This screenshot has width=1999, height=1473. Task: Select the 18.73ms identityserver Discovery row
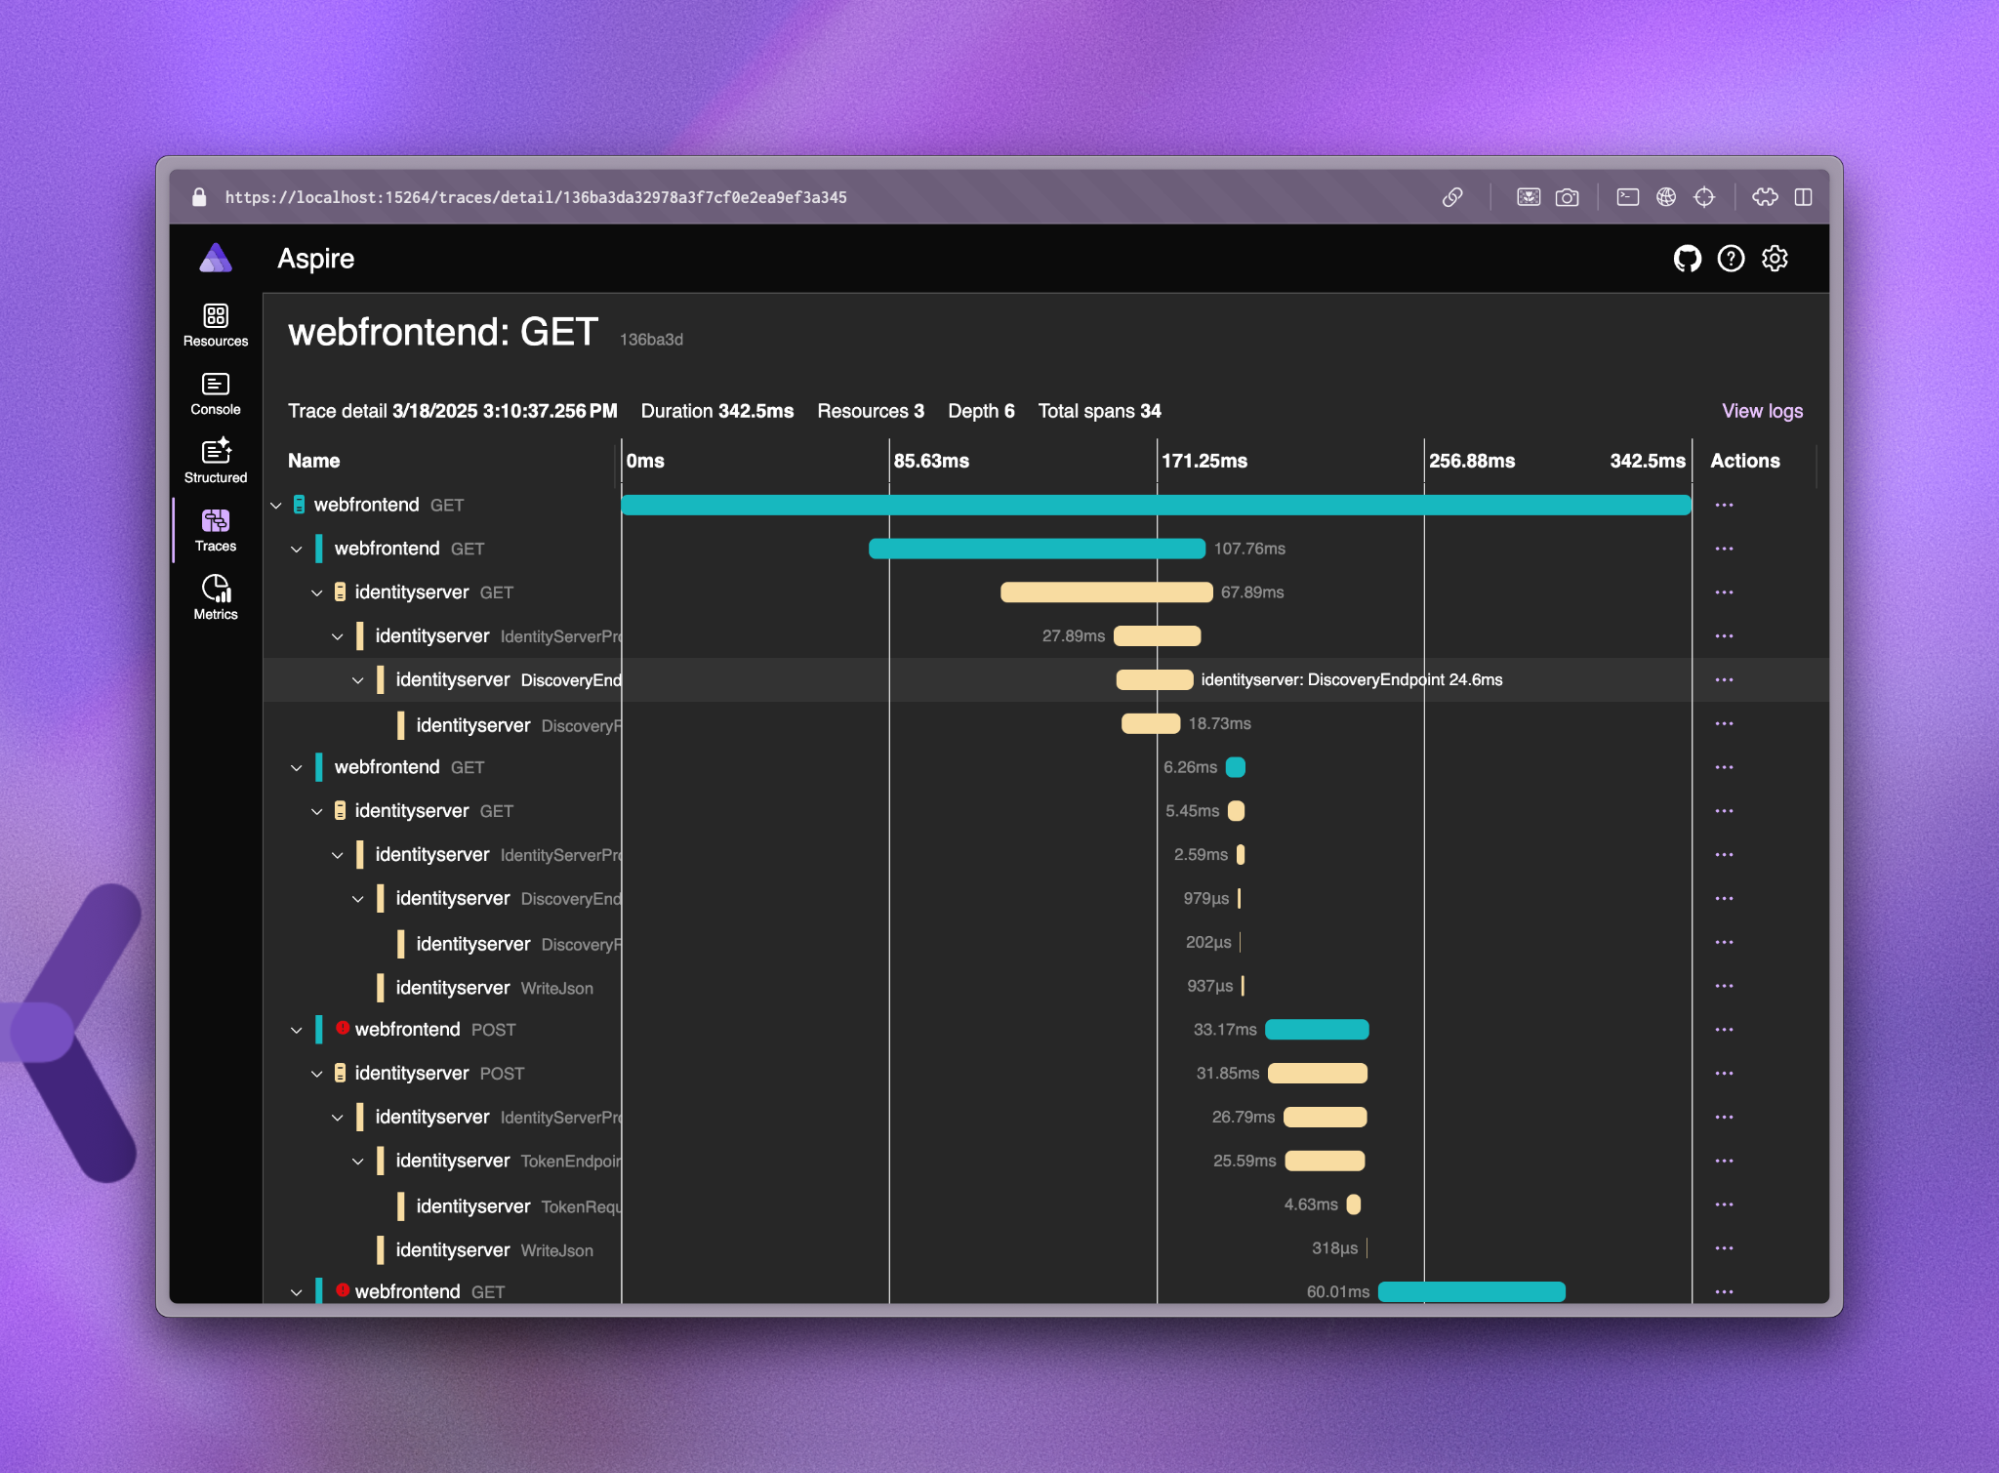[1046, 724]
